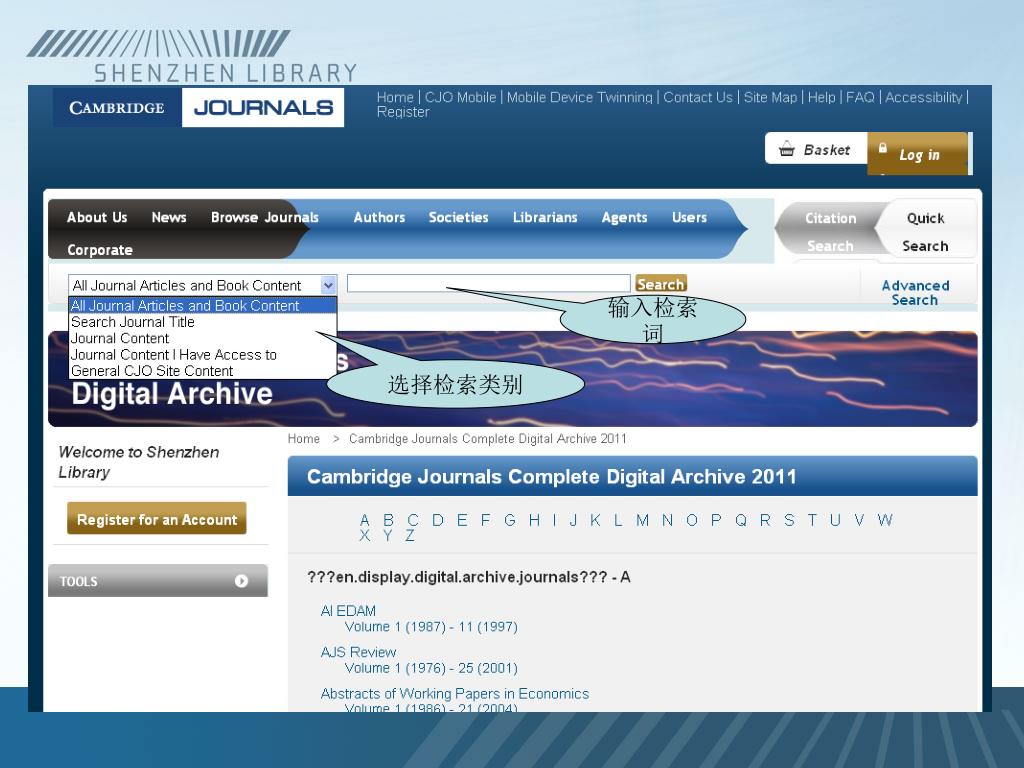Jump to journals starting with letter C

coord(413,520)
